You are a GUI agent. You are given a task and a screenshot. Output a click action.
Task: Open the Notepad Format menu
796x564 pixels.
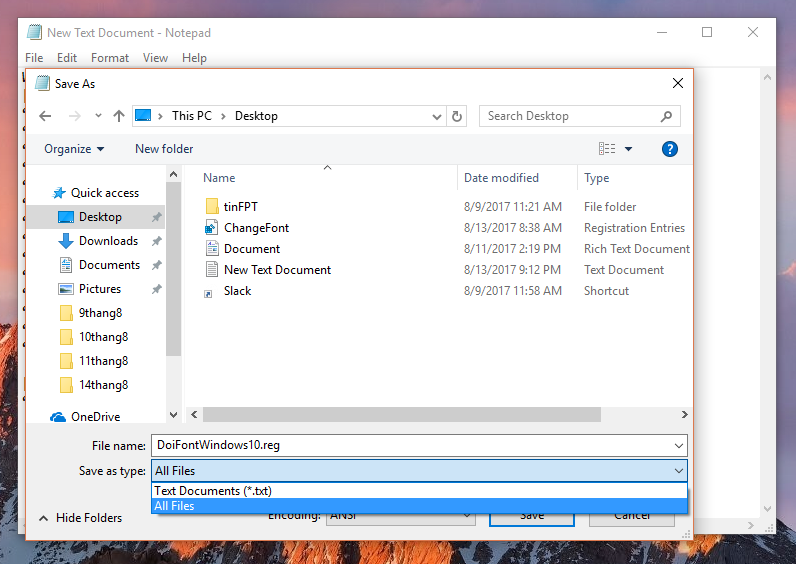(x=110, y=58)
